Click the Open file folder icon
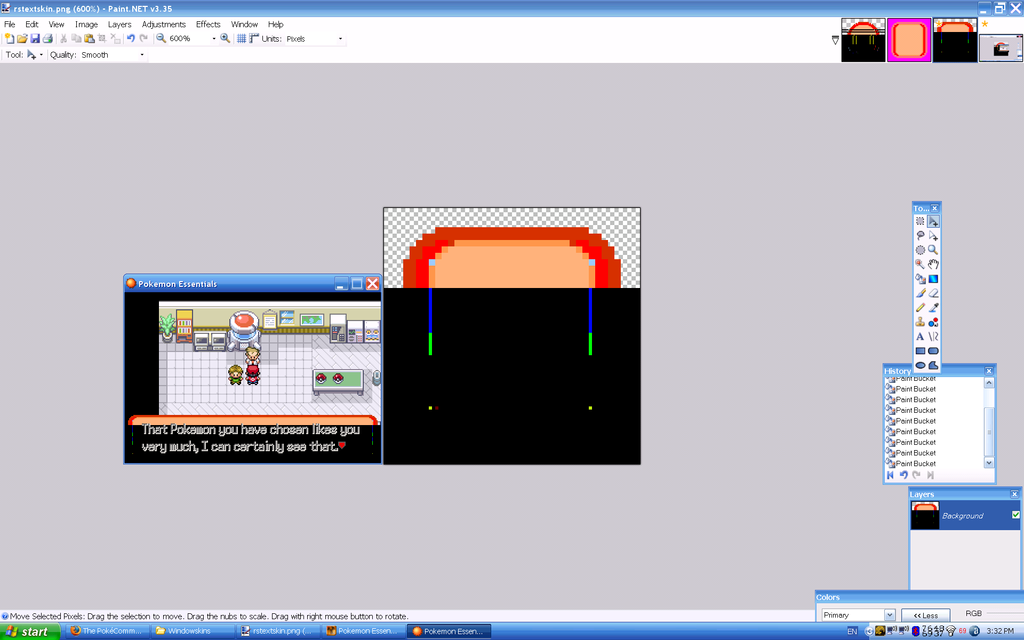This screenshot has width=1024, height=640. pos(22,39)
